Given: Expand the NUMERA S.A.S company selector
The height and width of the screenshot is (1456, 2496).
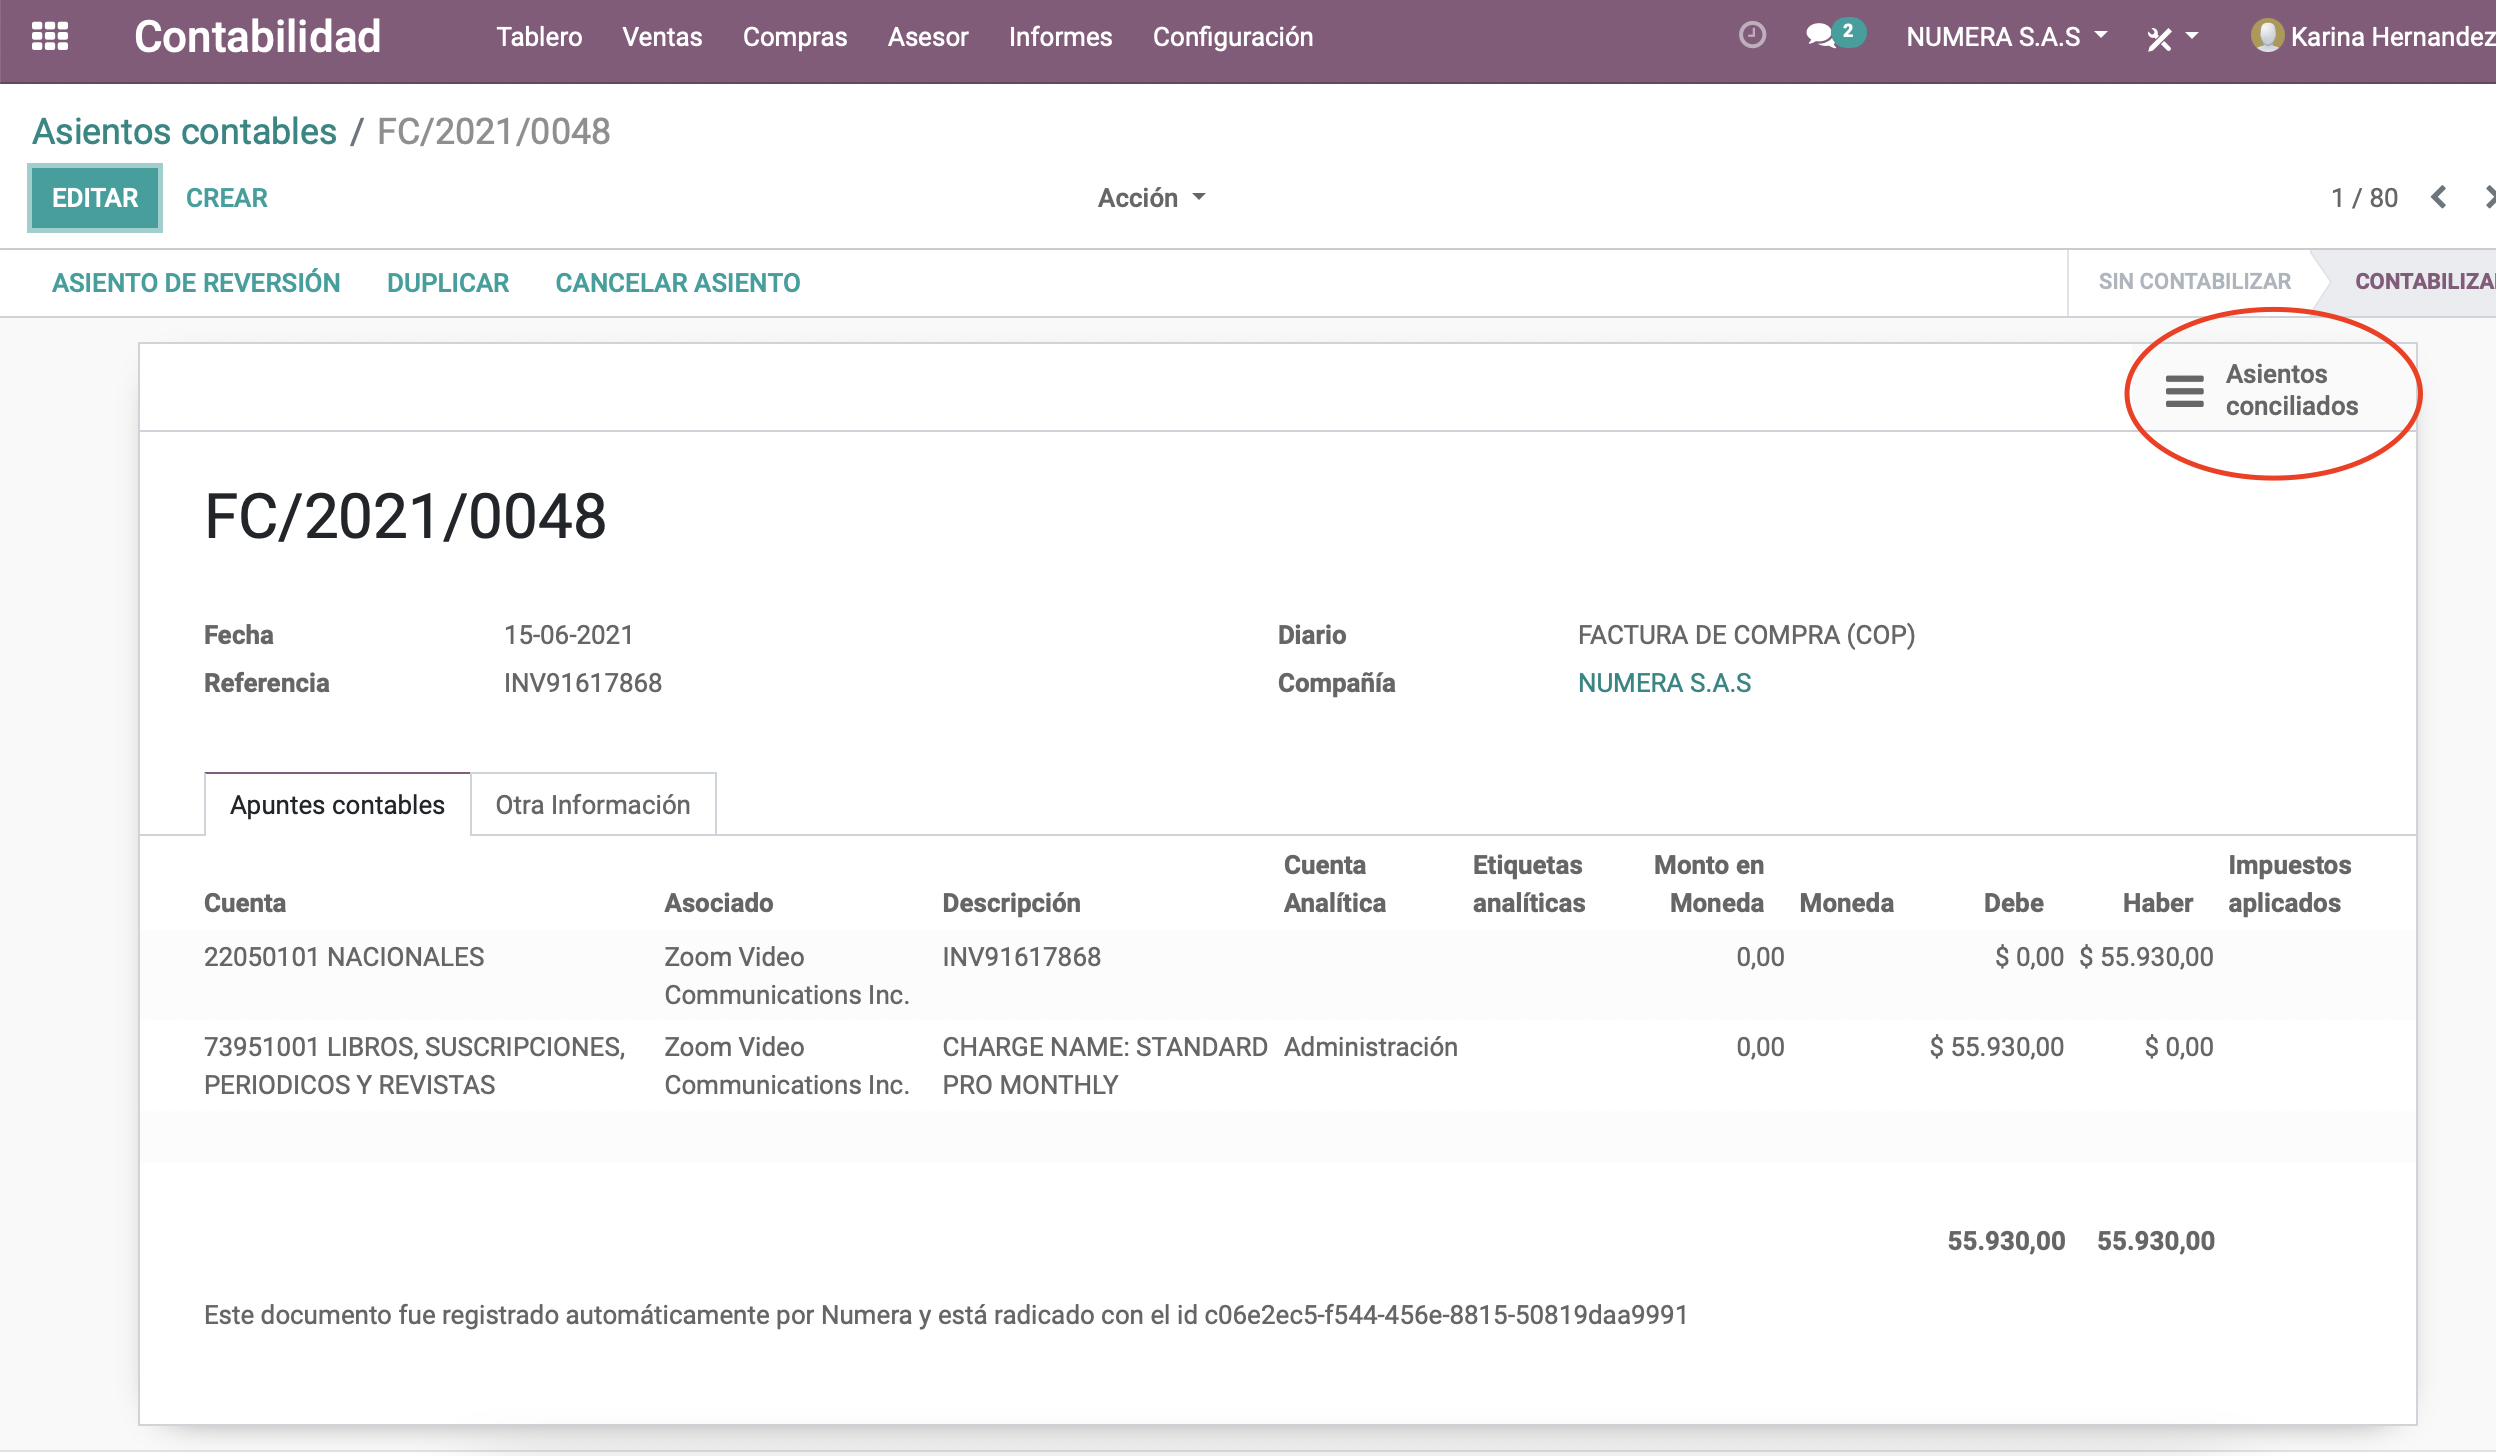Looking at the screenshot, I should pyautogui.click(x=2006, y=37).
